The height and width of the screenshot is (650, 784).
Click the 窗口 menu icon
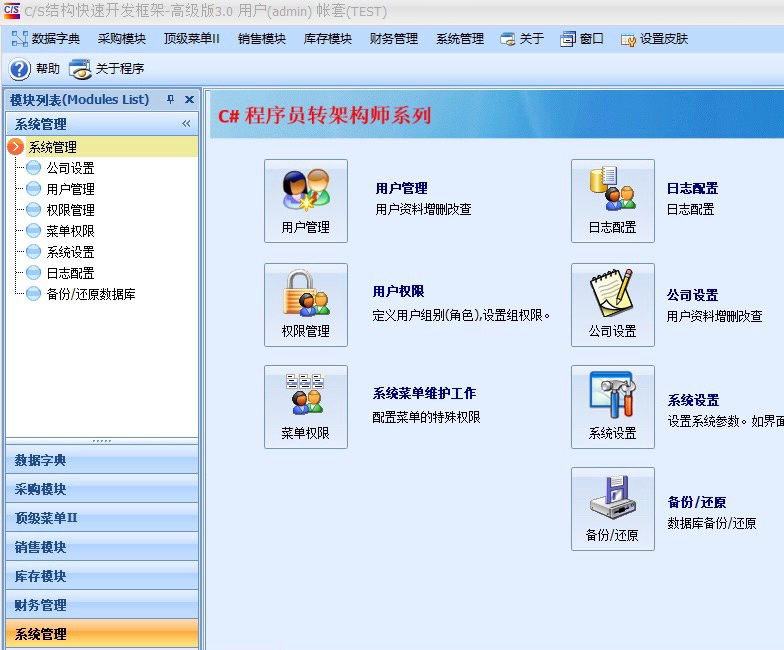click(x=568, y=39)
